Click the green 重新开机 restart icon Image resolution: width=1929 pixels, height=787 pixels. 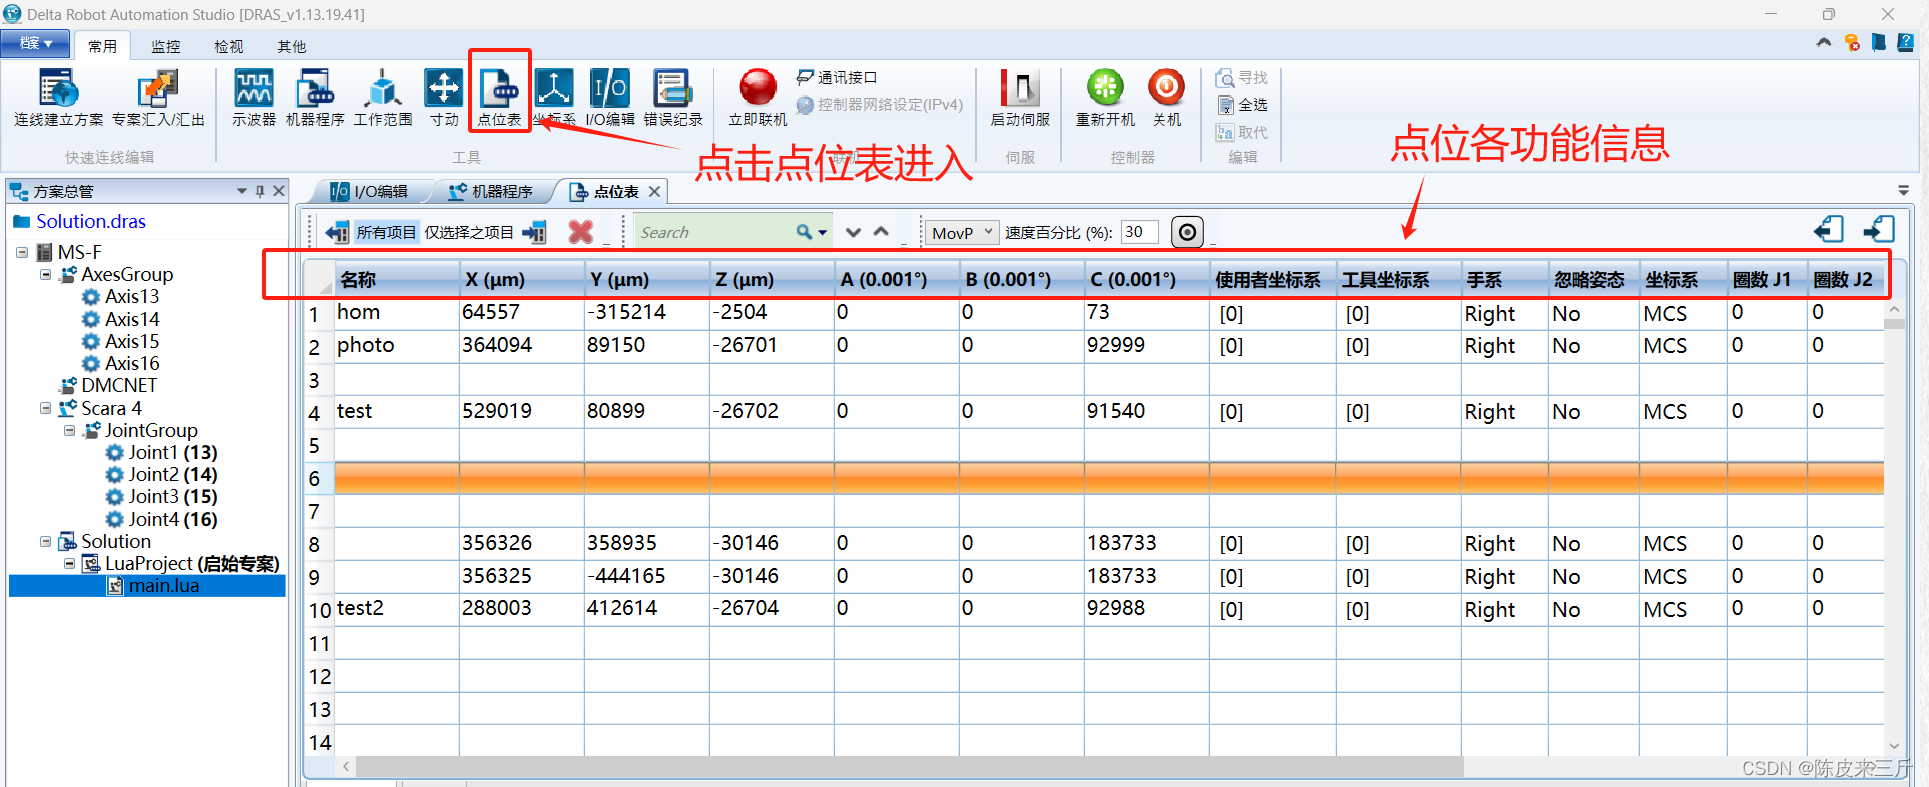pos(1105,98)
